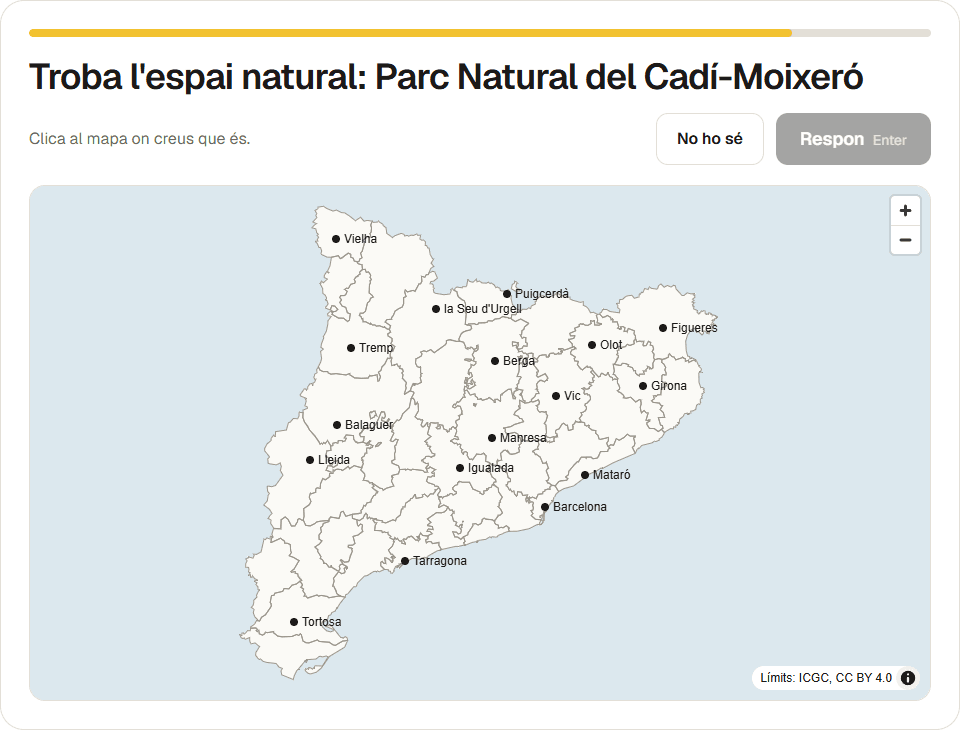
Task: Click the Tortosa label
Action: 321,622
